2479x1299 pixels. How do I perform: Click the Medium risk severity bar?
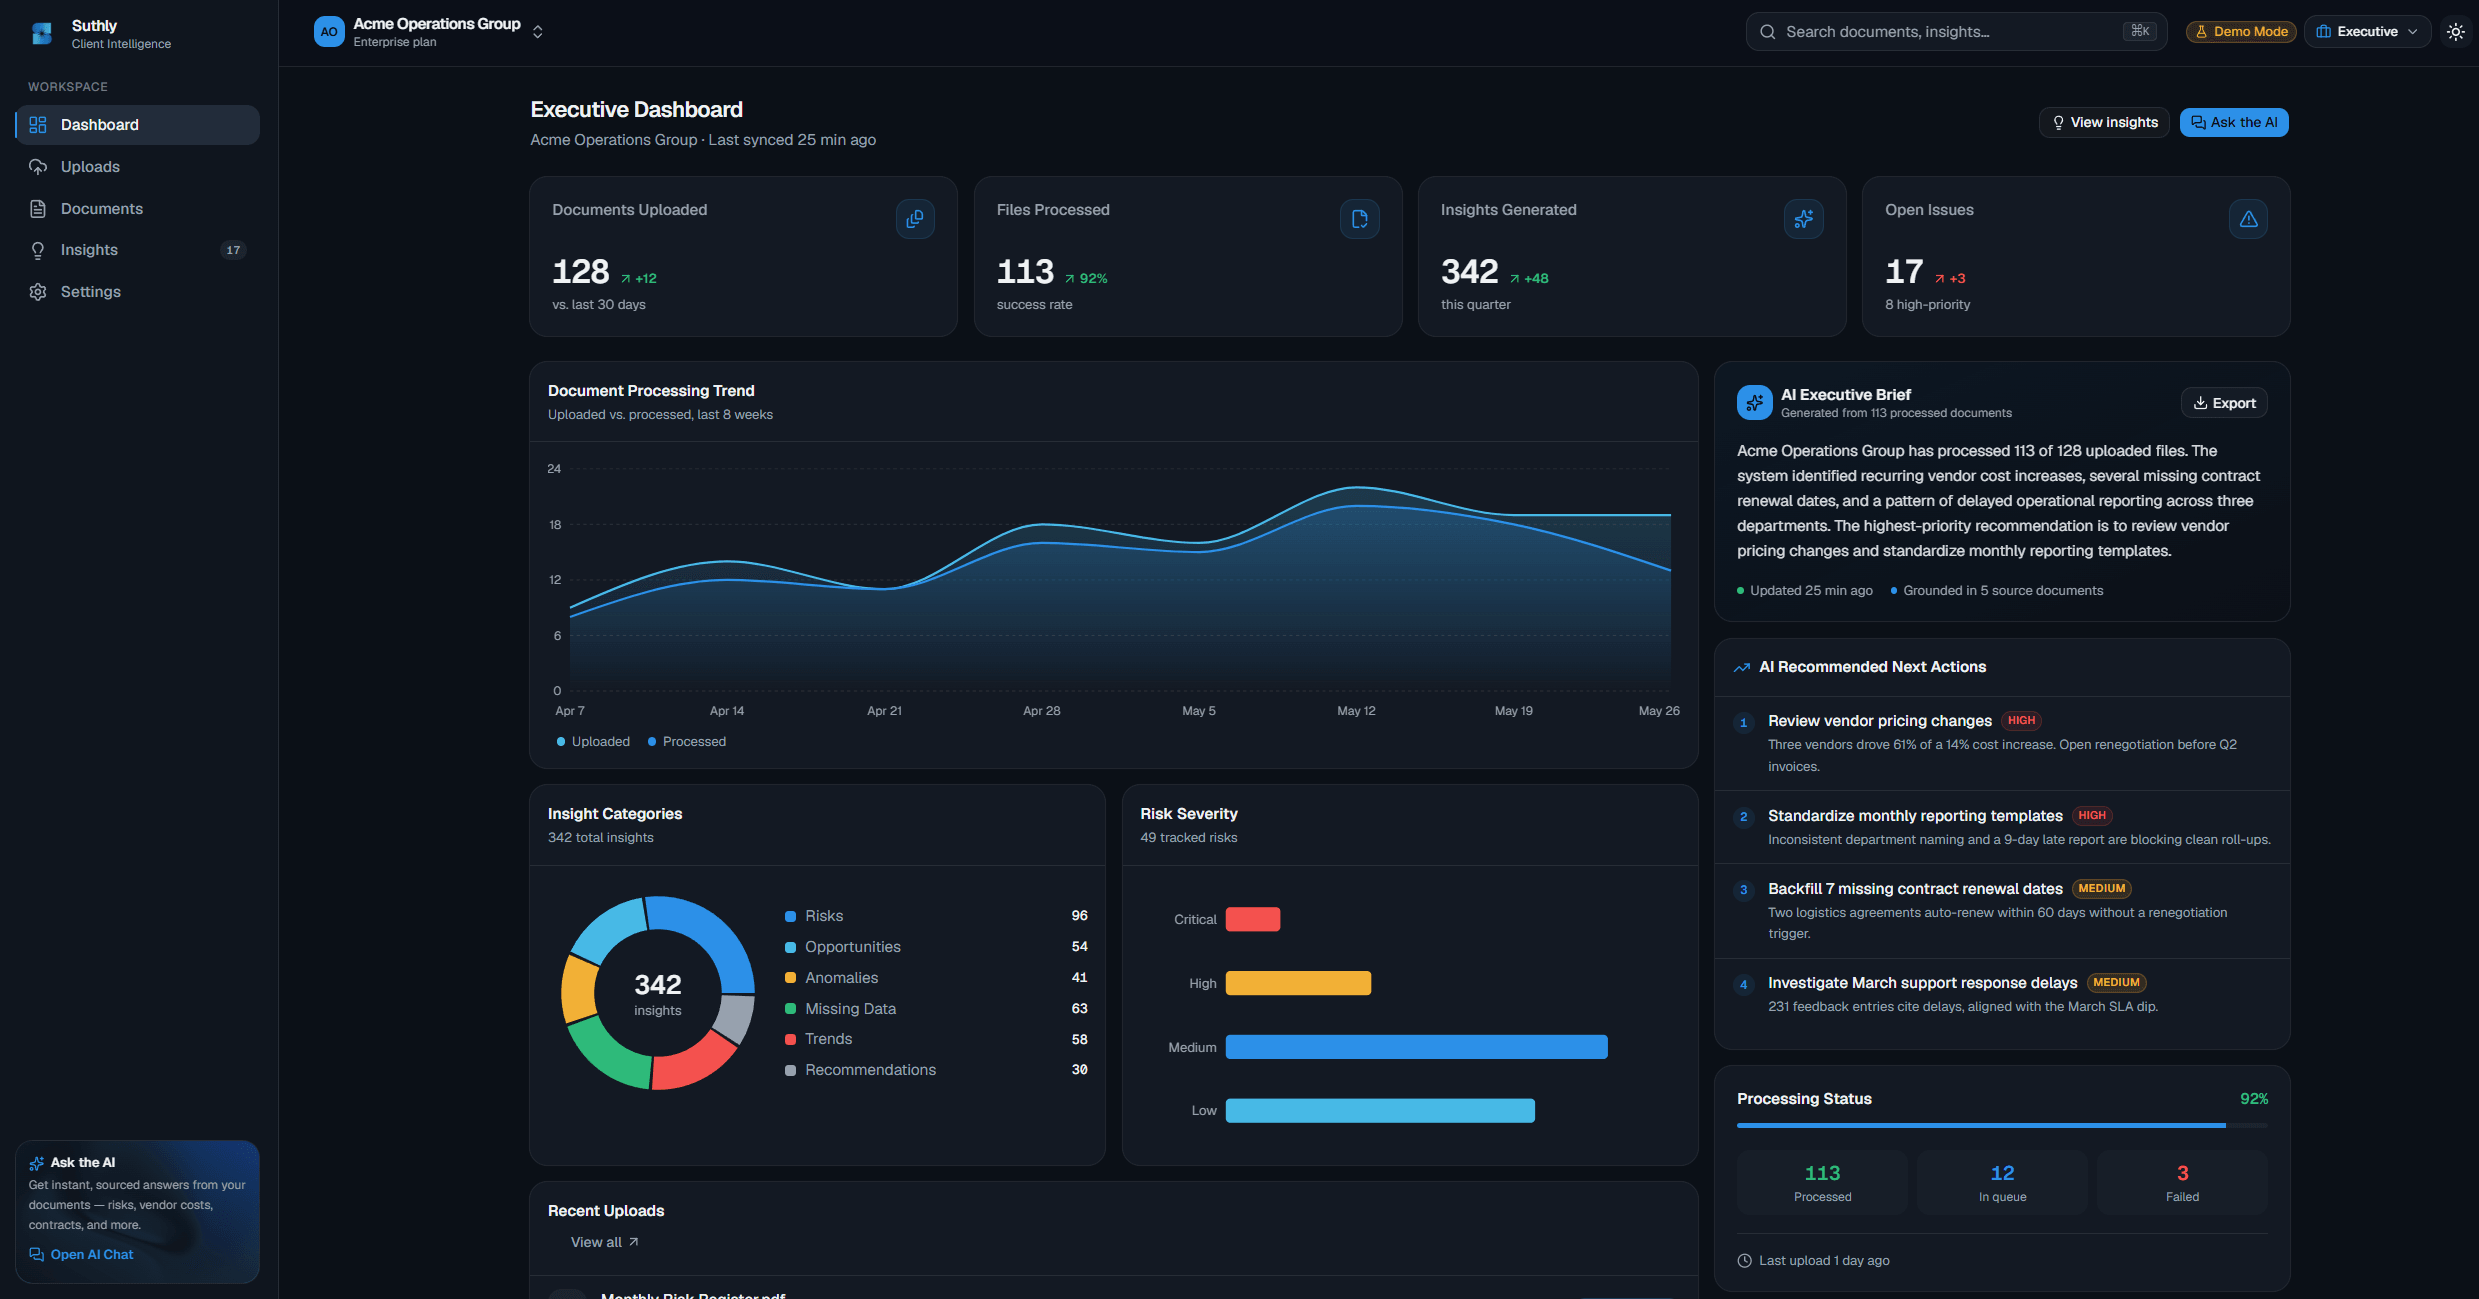pyautogui.click(x=1416, y=1047)
